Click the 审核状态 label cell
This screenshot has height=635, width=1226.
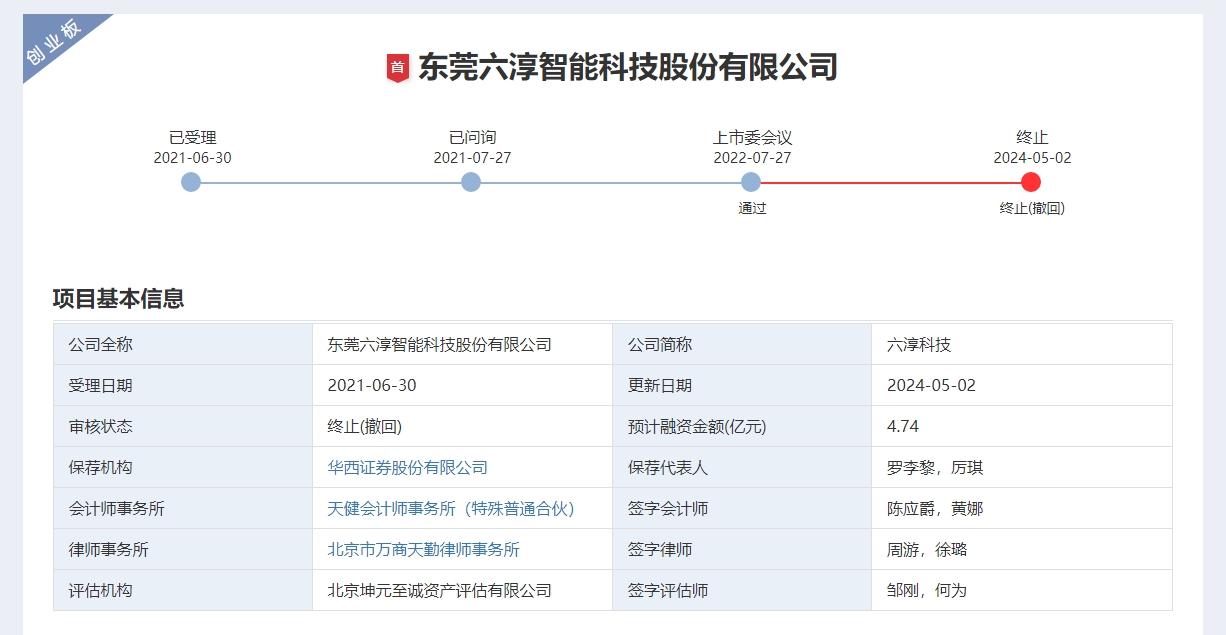click(x=183, y=426)
